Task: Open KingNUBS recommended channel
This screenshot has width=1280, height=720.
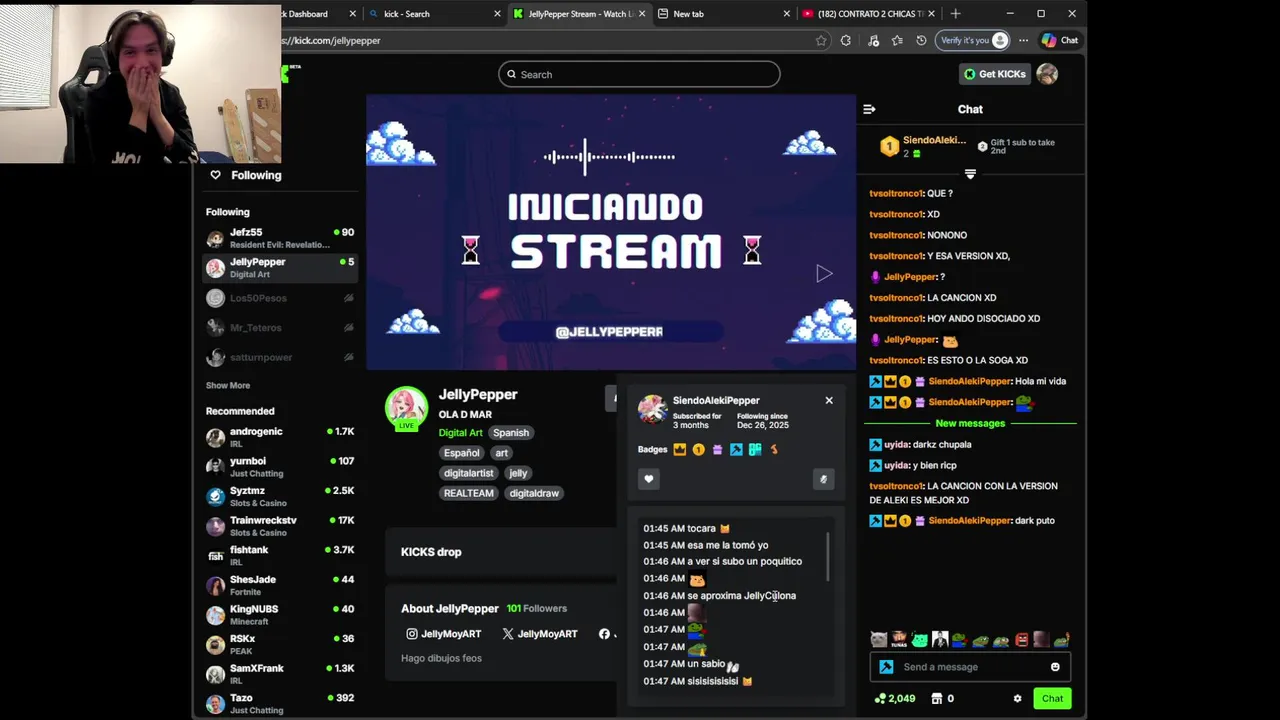Action: 280,614
